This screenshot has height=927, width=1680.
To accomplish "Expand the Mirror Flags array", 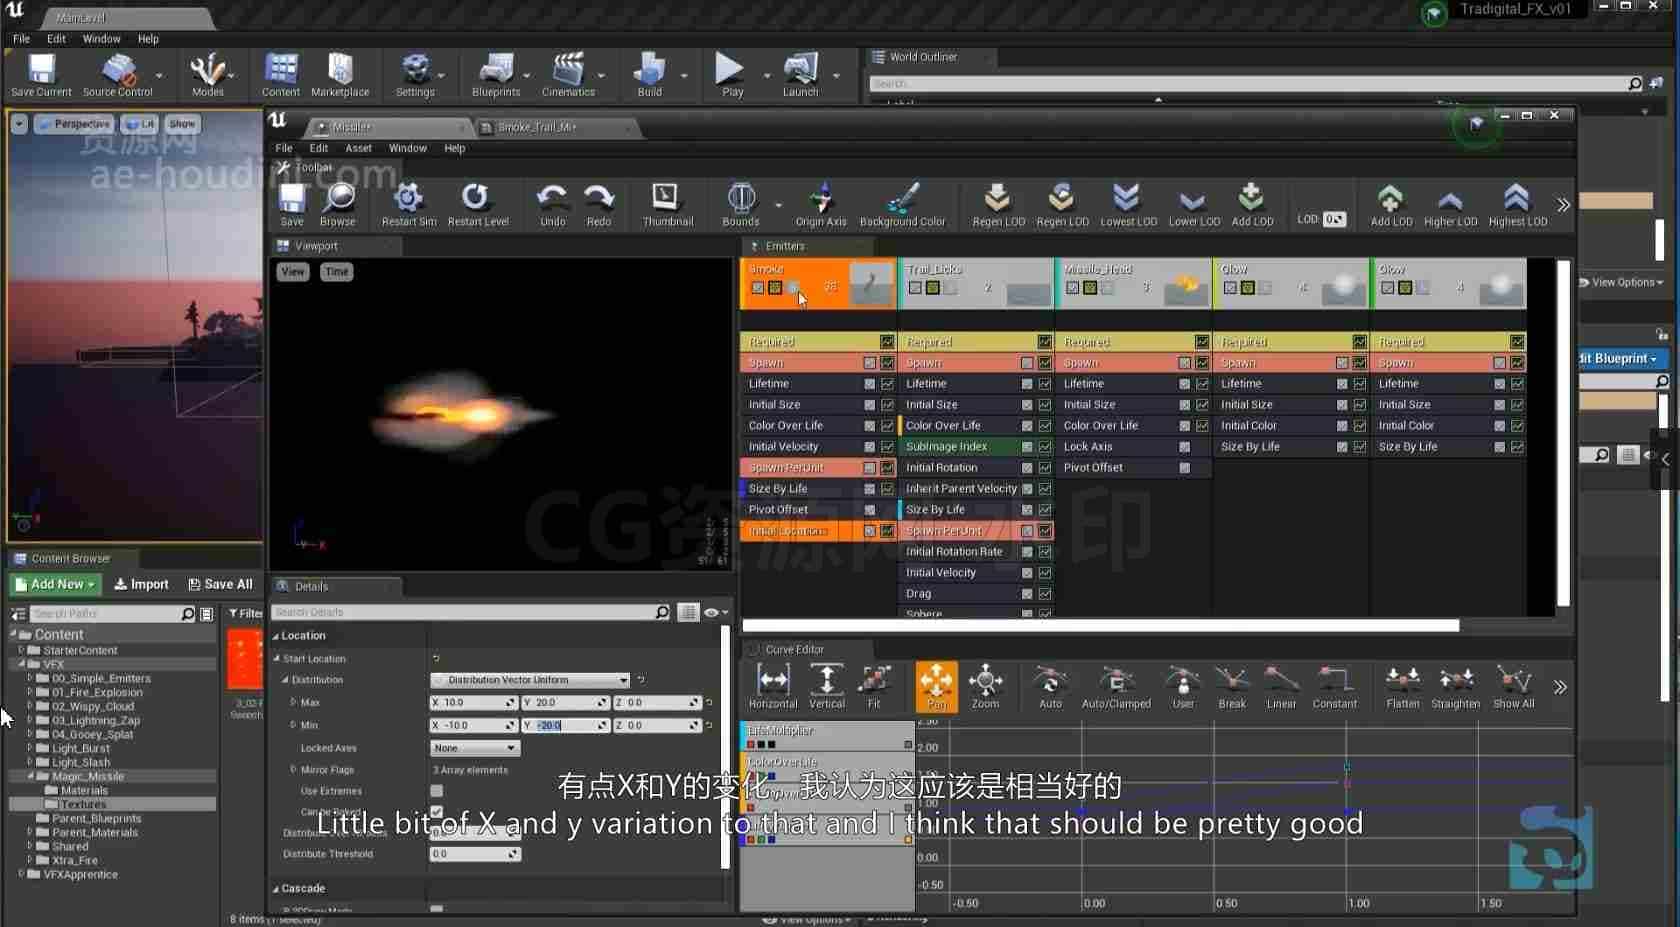I will pos(293,770).
